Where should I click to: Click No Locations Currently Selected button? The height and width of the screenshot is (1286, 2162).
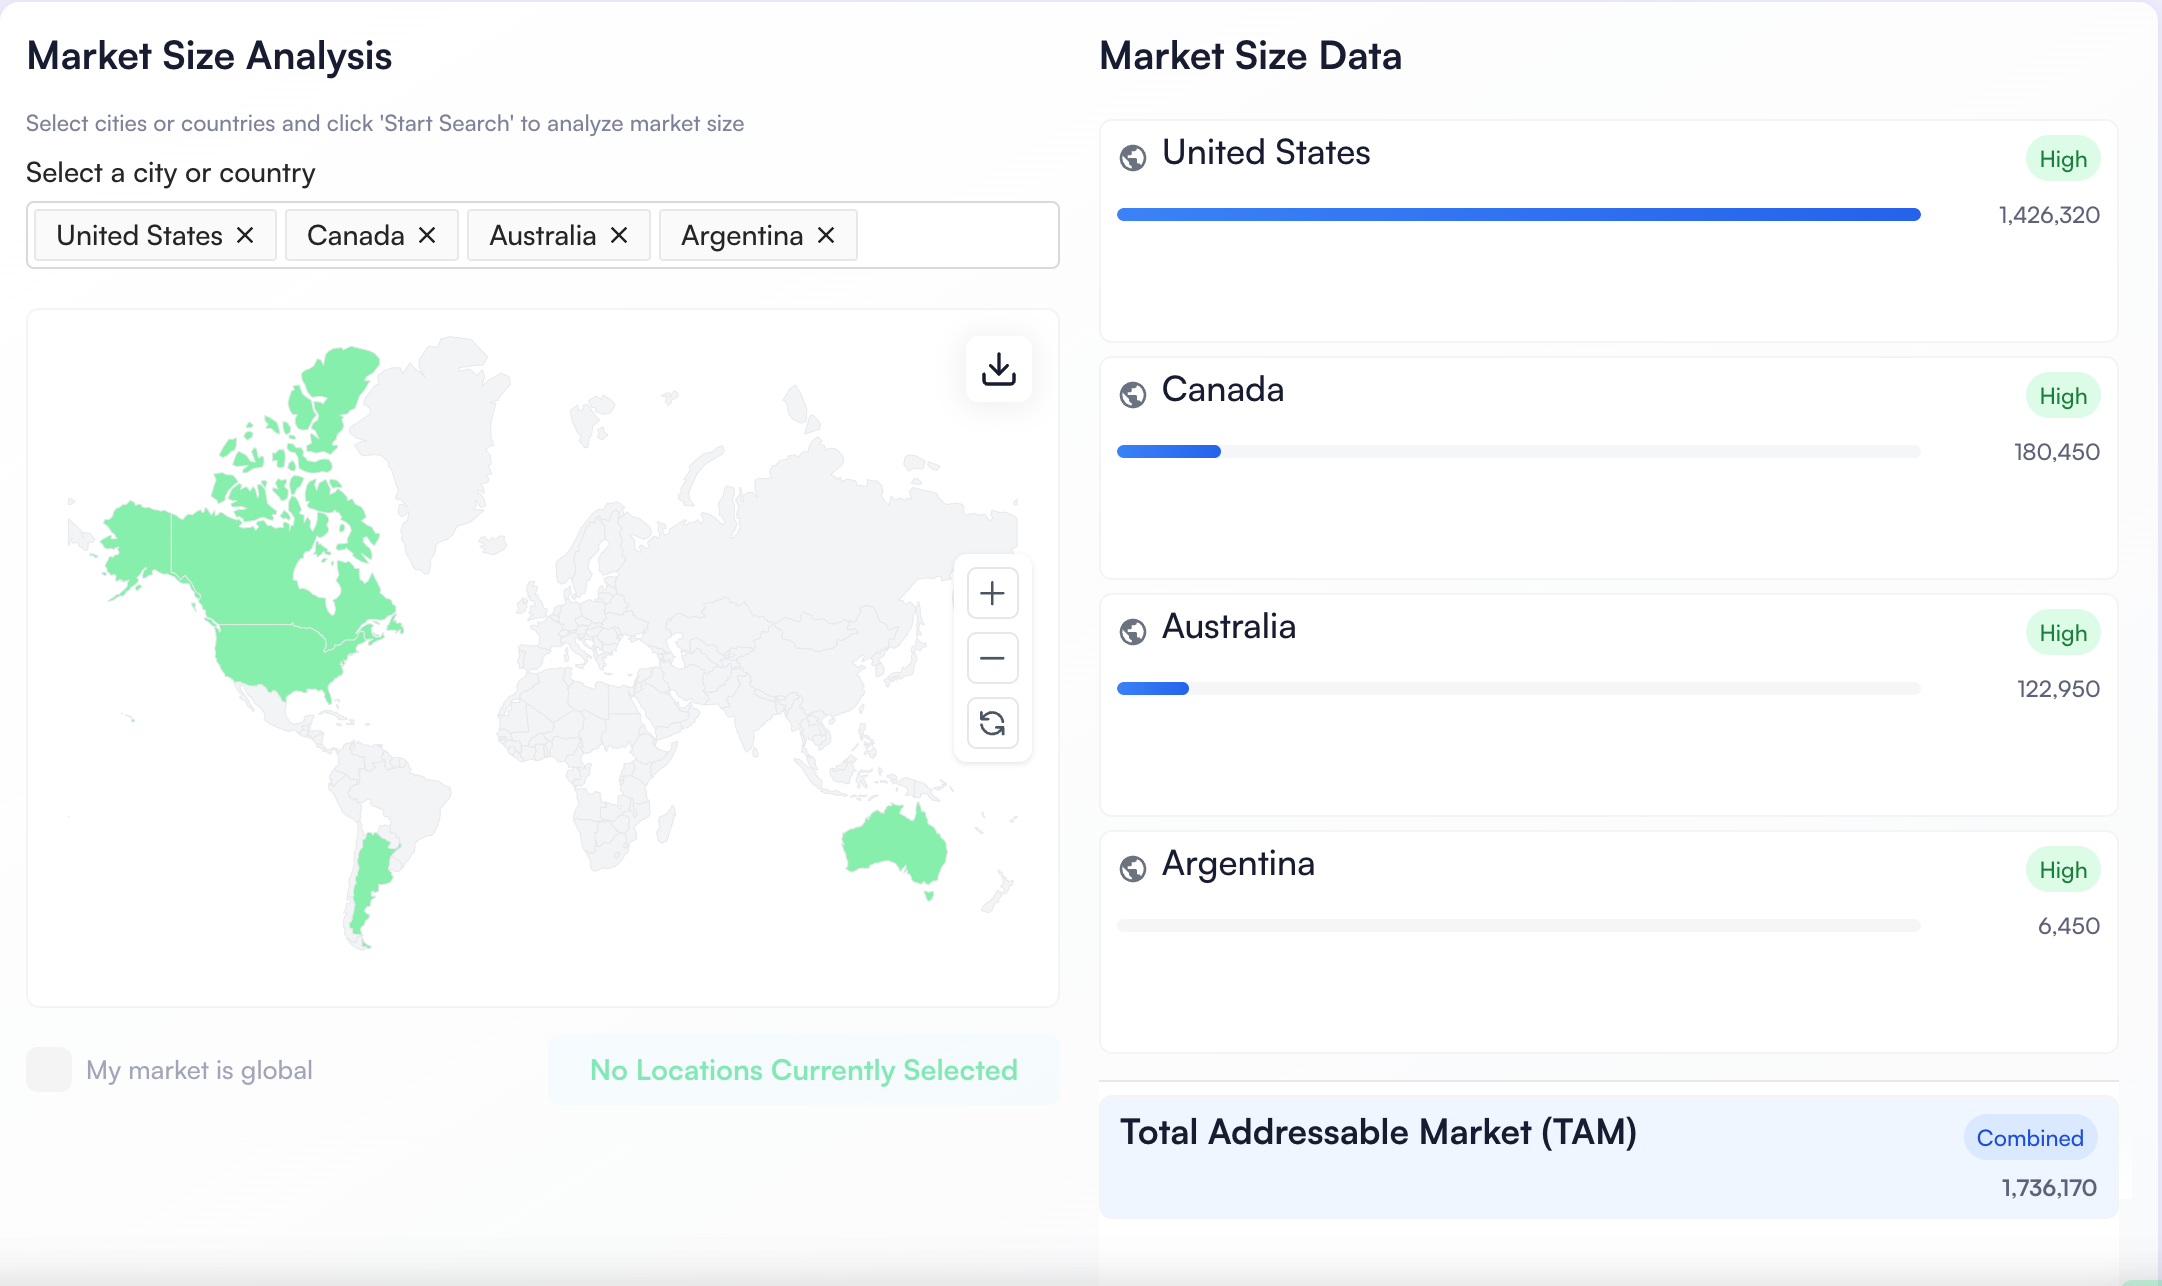(x=803, y=1070)
